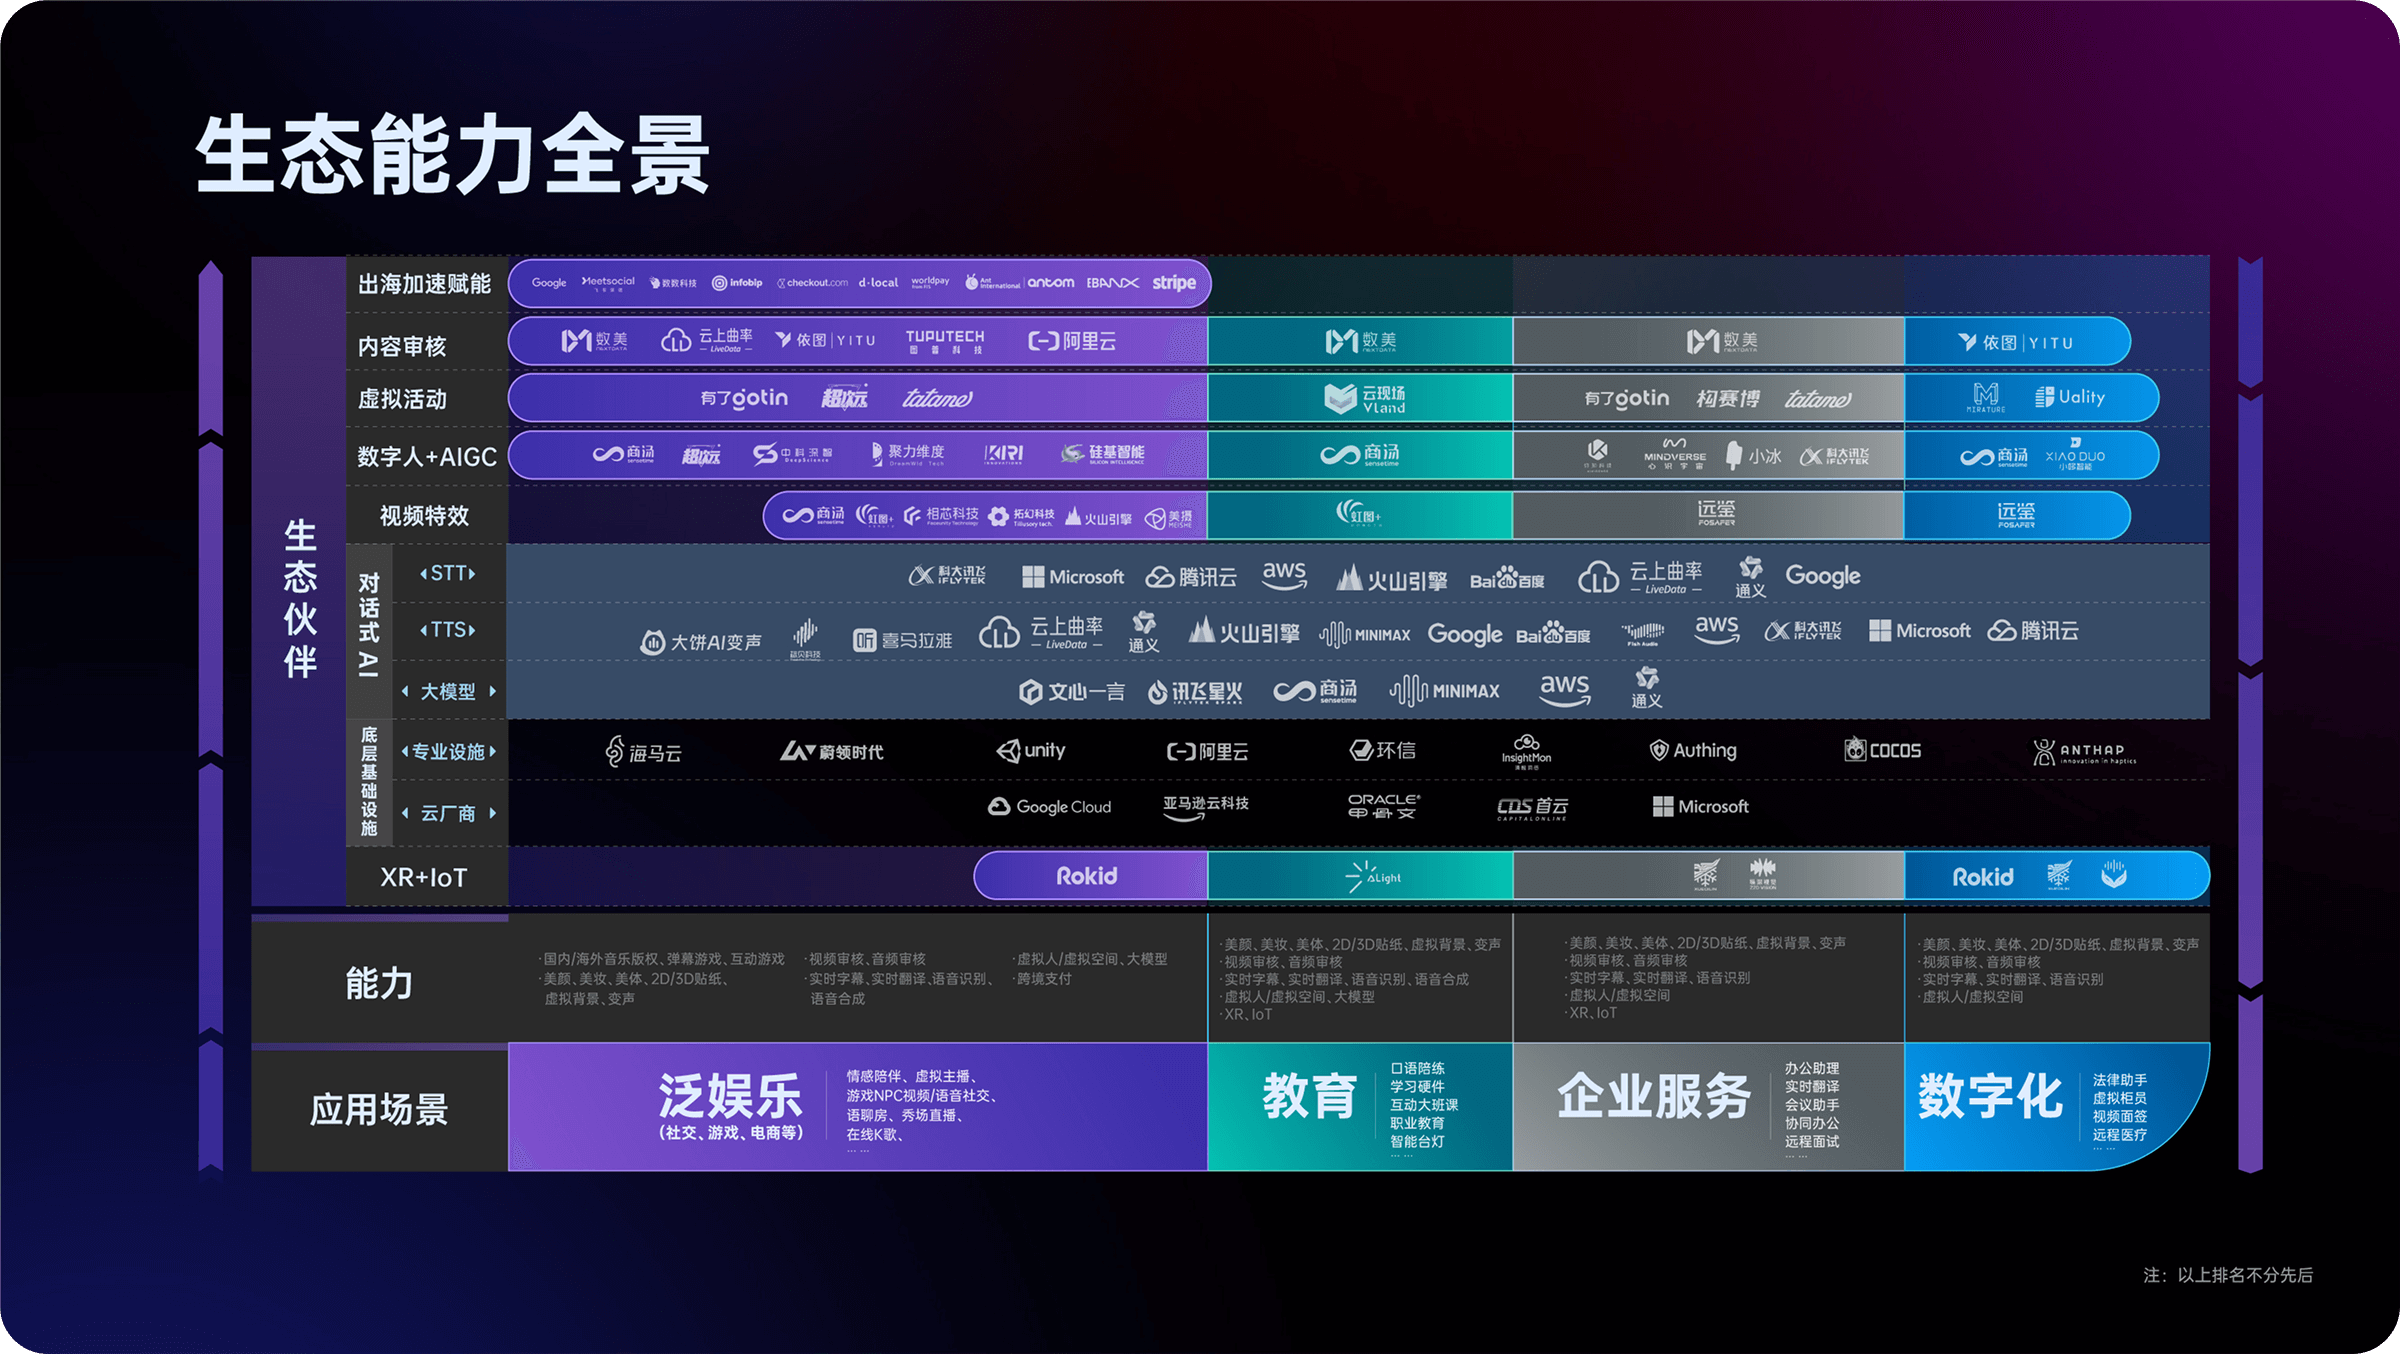Select the XR+IoT row label
Screen dimensions: 2400x1354
point(424,877)
